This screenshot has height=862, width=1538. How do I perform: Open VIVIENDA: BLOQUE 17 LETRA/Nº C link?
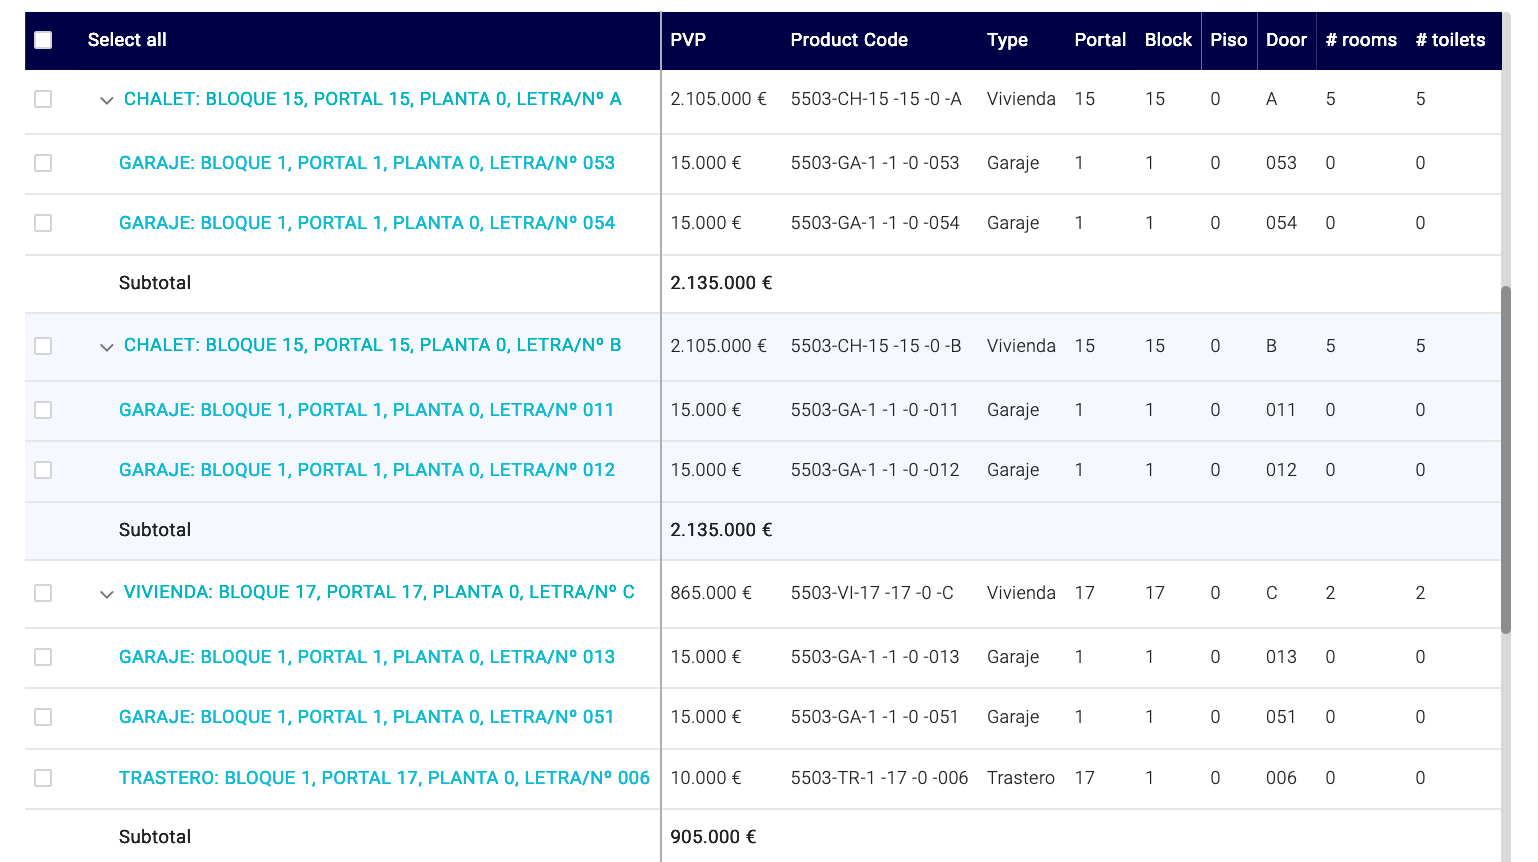[379, 592]
